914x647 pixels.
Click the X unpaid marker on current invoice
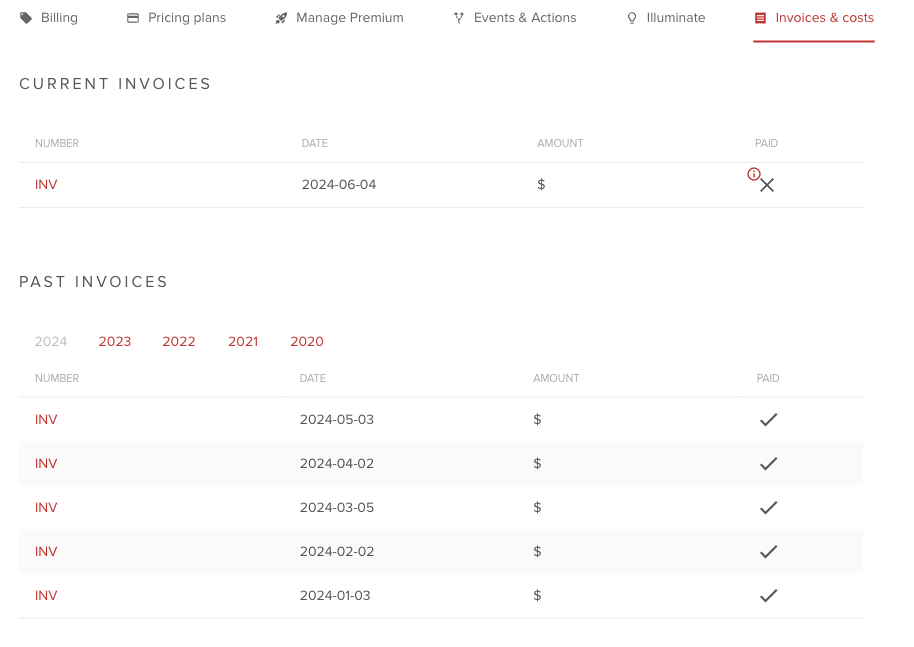point(766,185)
